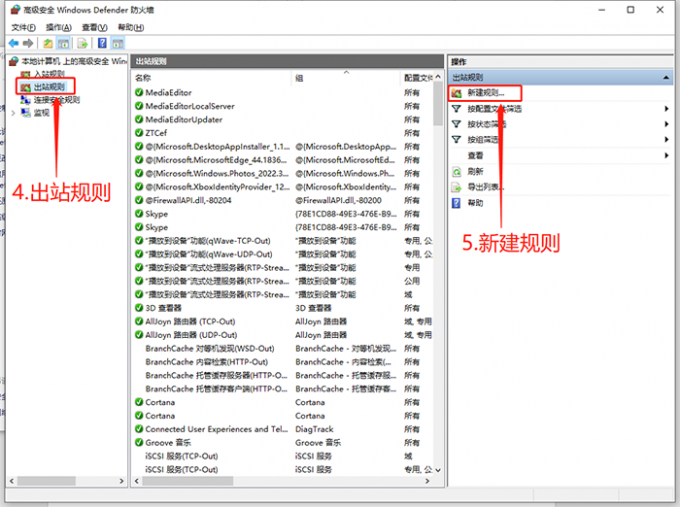Click the blue help toolbar icon
Image resolution: width=680 pixels, height=507 pixels.
tap(102, 43)
